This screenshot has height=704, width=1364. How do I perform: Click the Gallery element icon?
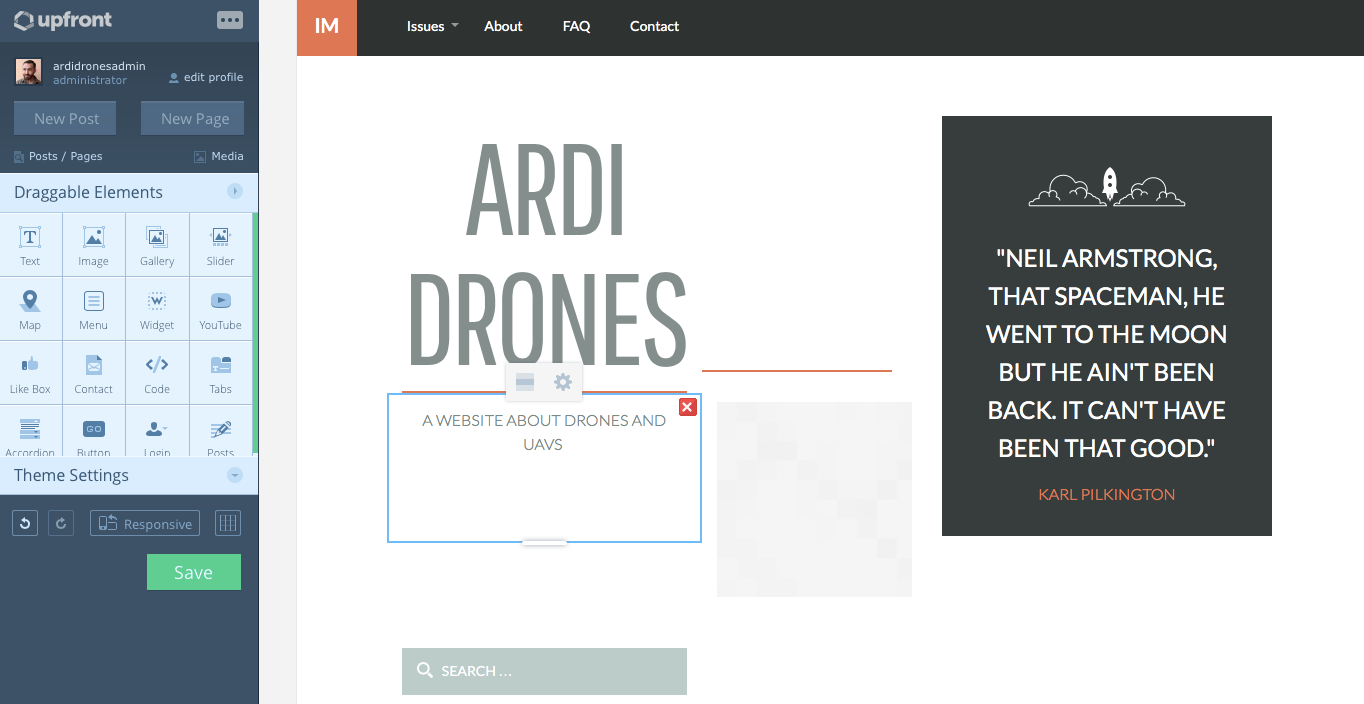click(156, 244)
